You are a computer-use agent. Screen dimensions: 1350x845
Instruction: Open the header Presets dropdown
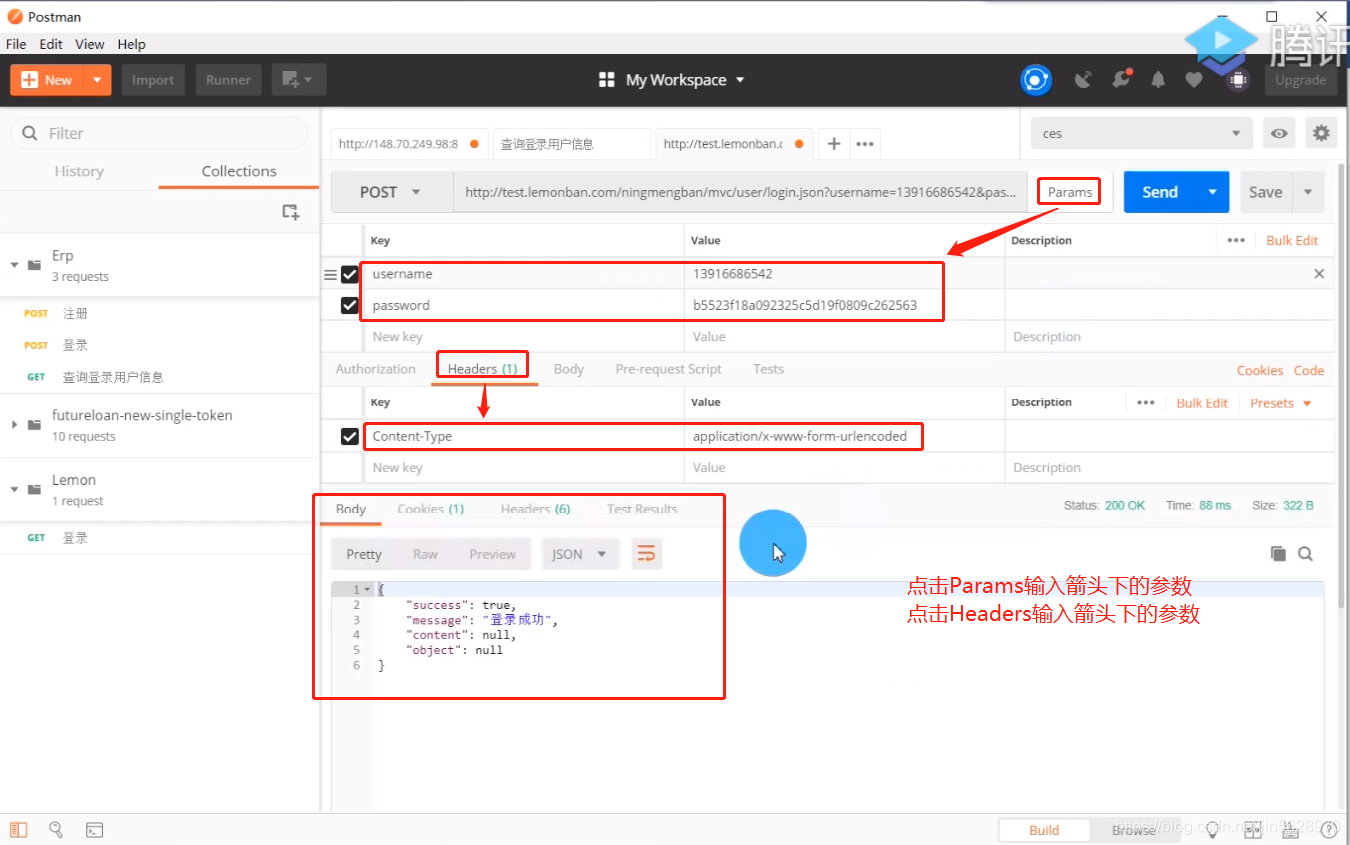click(x=1279, y=403)
